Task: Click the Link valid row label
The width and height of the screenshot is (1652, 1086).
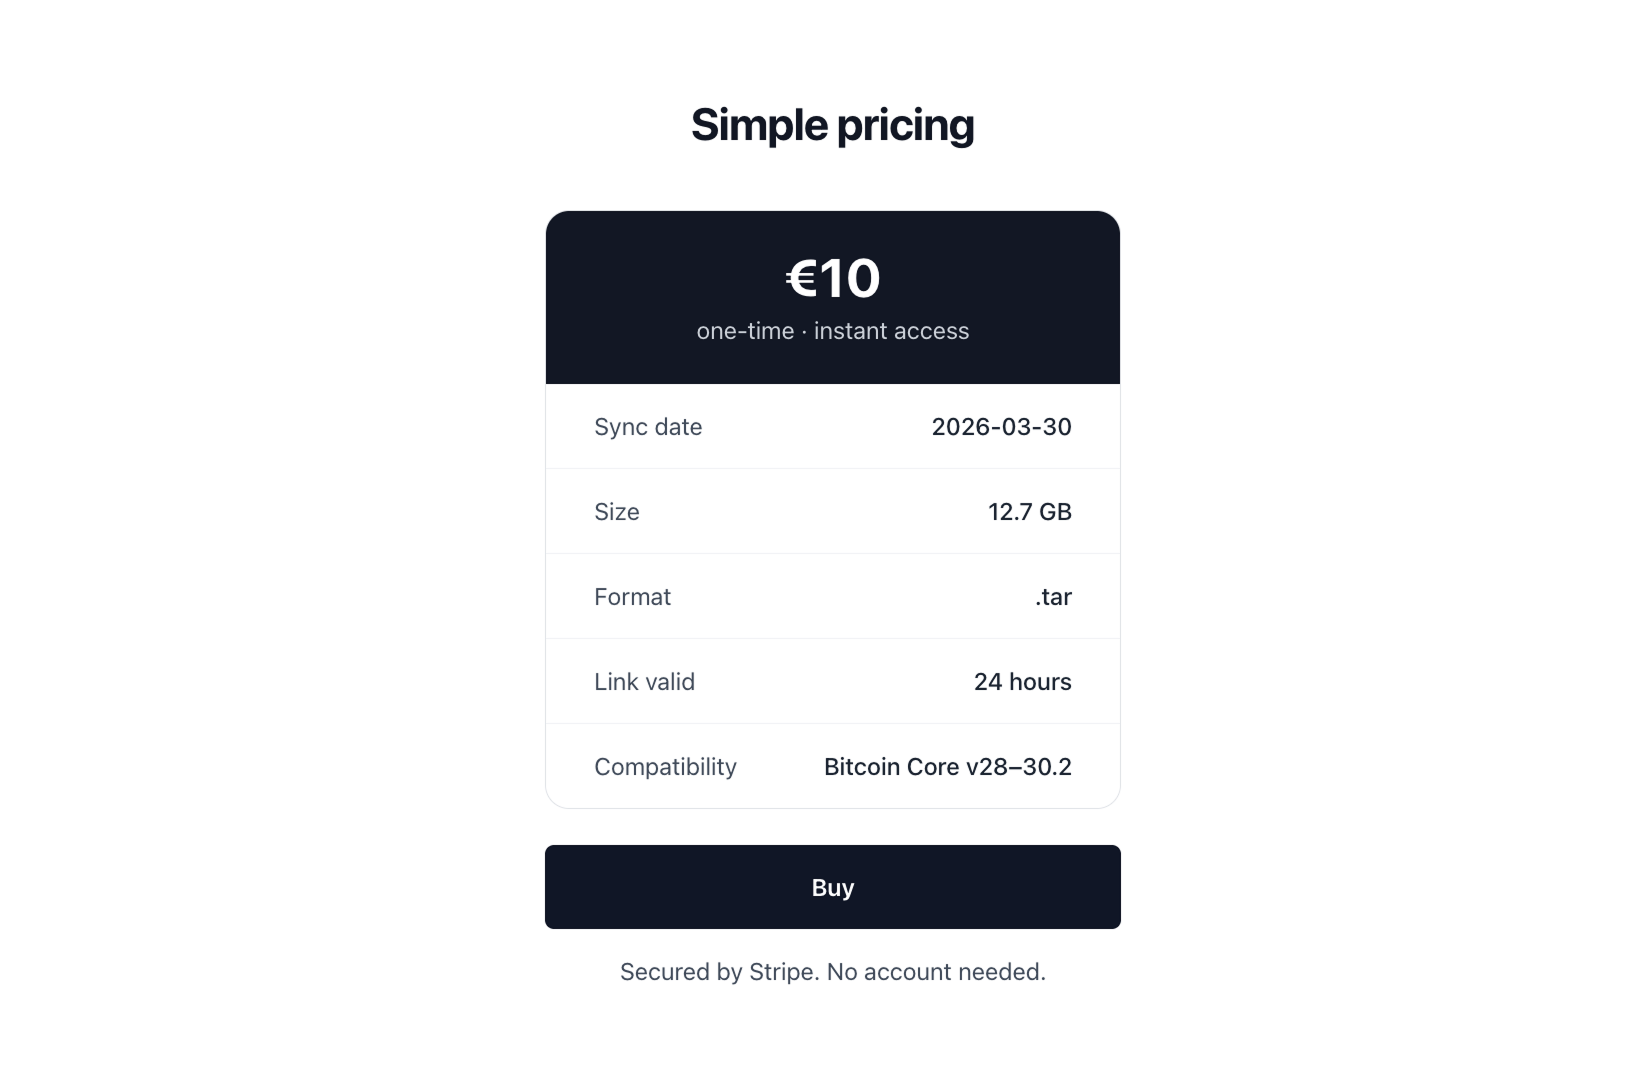Action: point(644,681)
